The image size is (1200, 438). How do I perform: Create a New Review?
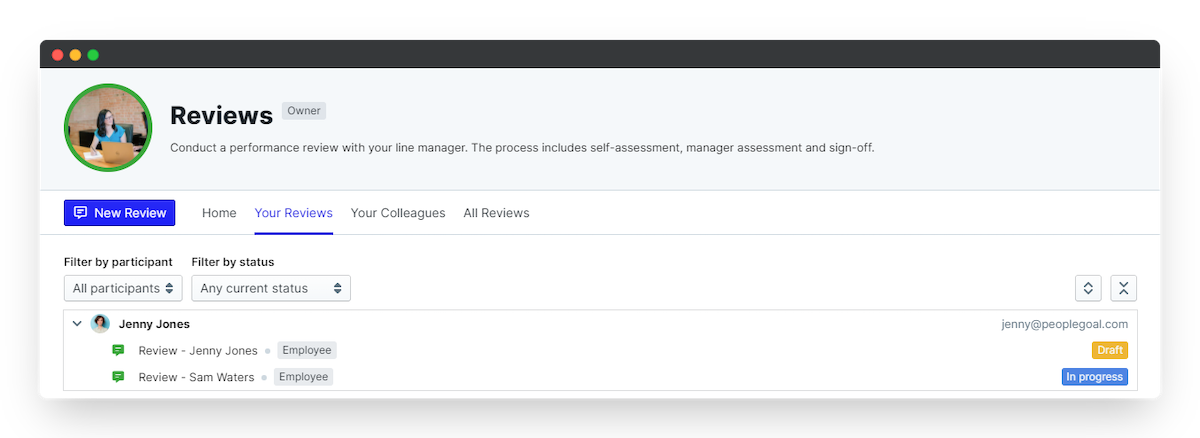tap(119, 213)
